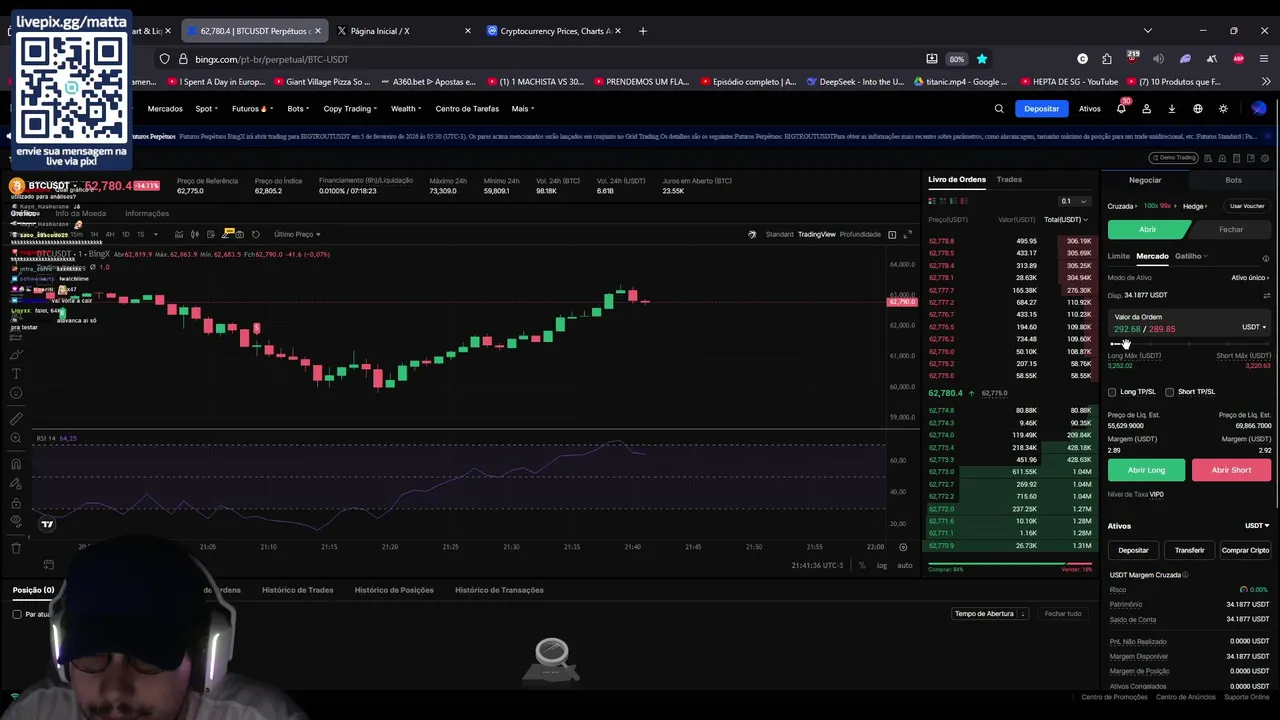Viewport: 1280px width, 720px height.
Task: Click the transfer arrows beside available balance
Action: click(1266, 295)
